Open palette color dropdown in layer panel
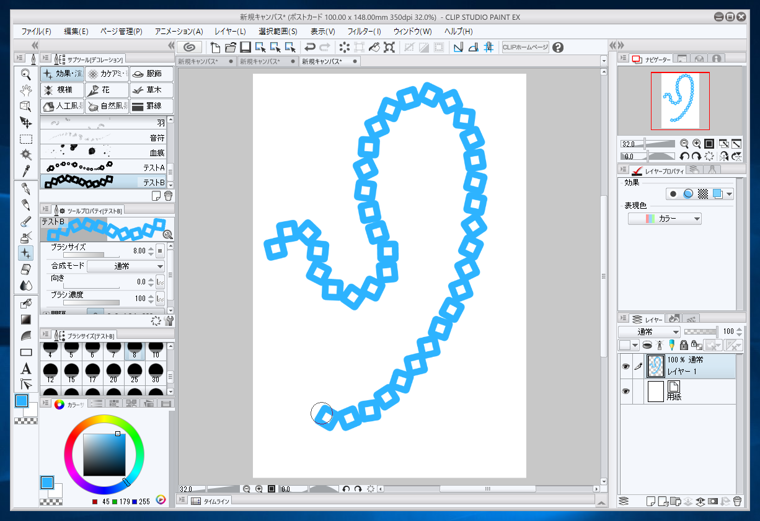 click(634, 345)
